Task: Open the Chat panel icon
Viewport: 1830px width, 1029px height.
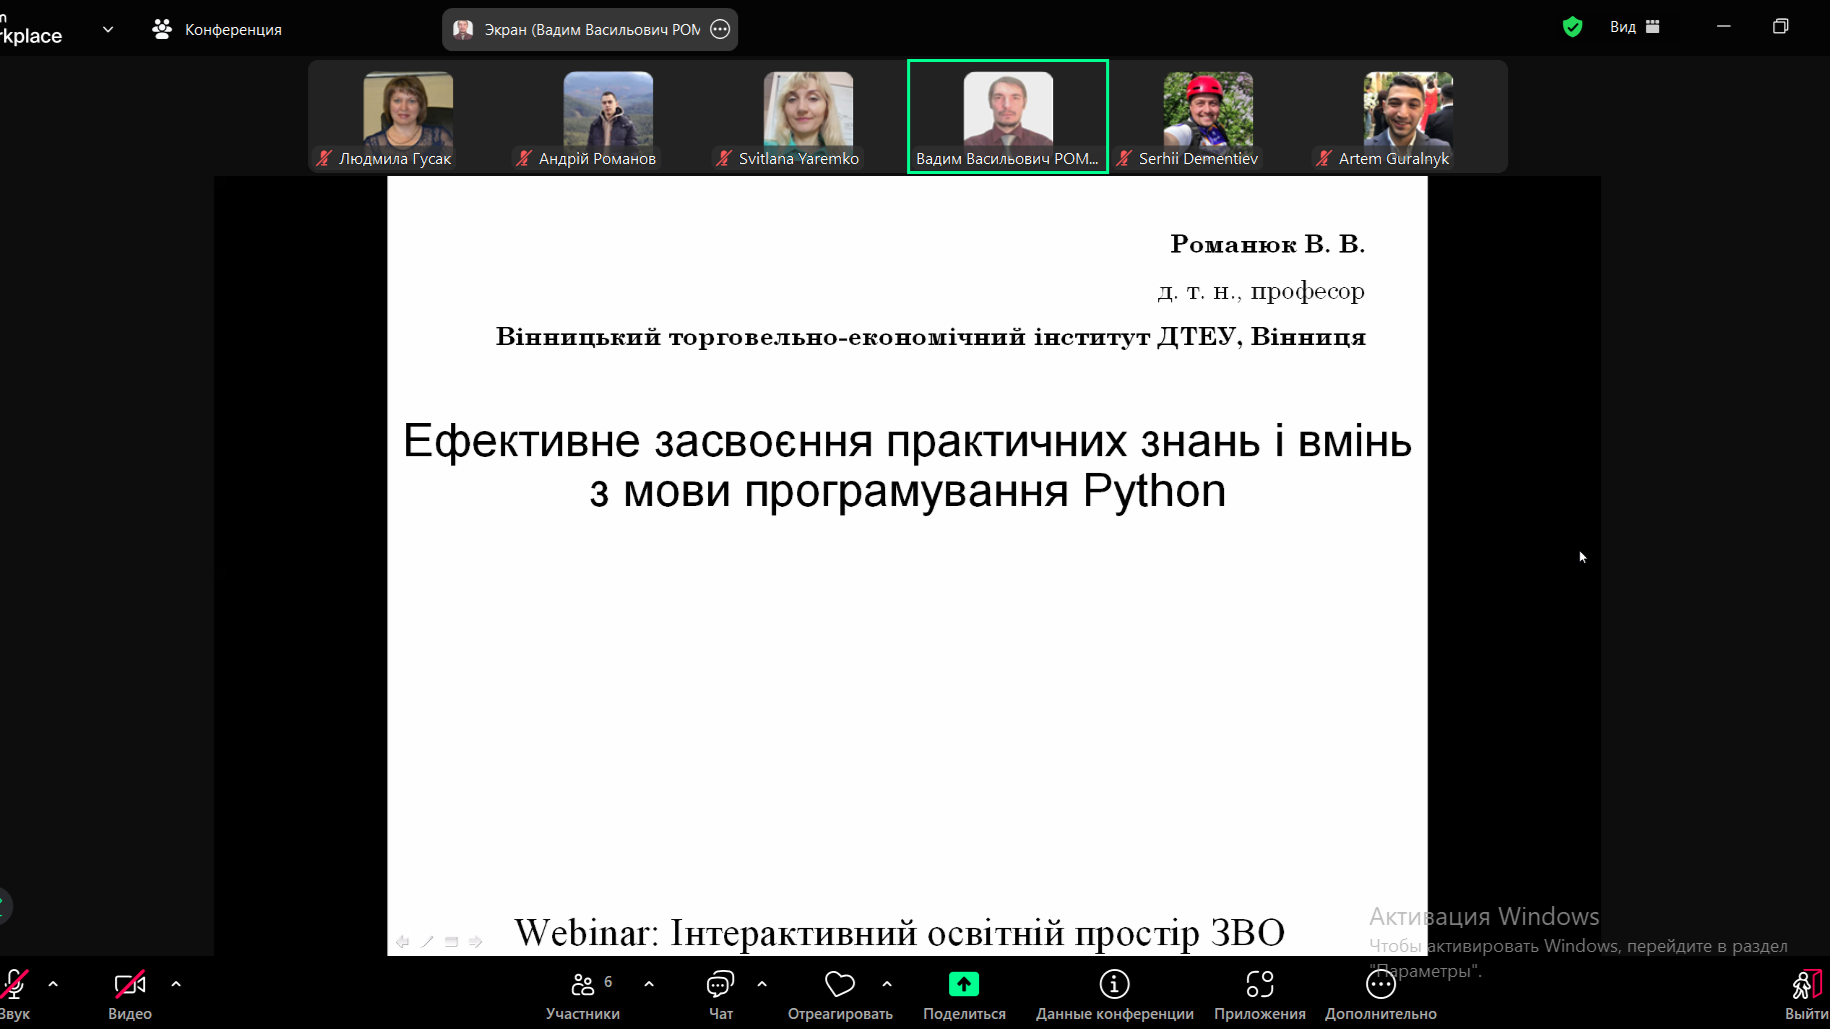Action: tap(720, 985)
